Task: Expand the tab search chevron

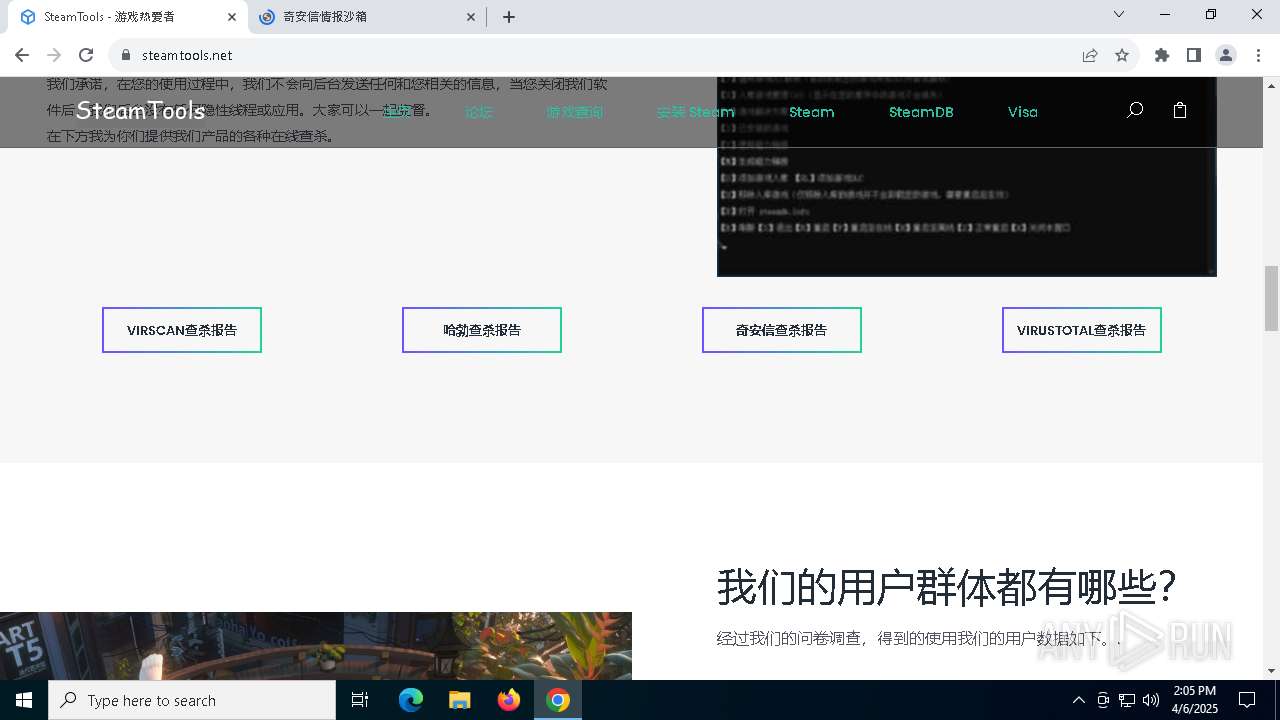Action: point(1119,14)
